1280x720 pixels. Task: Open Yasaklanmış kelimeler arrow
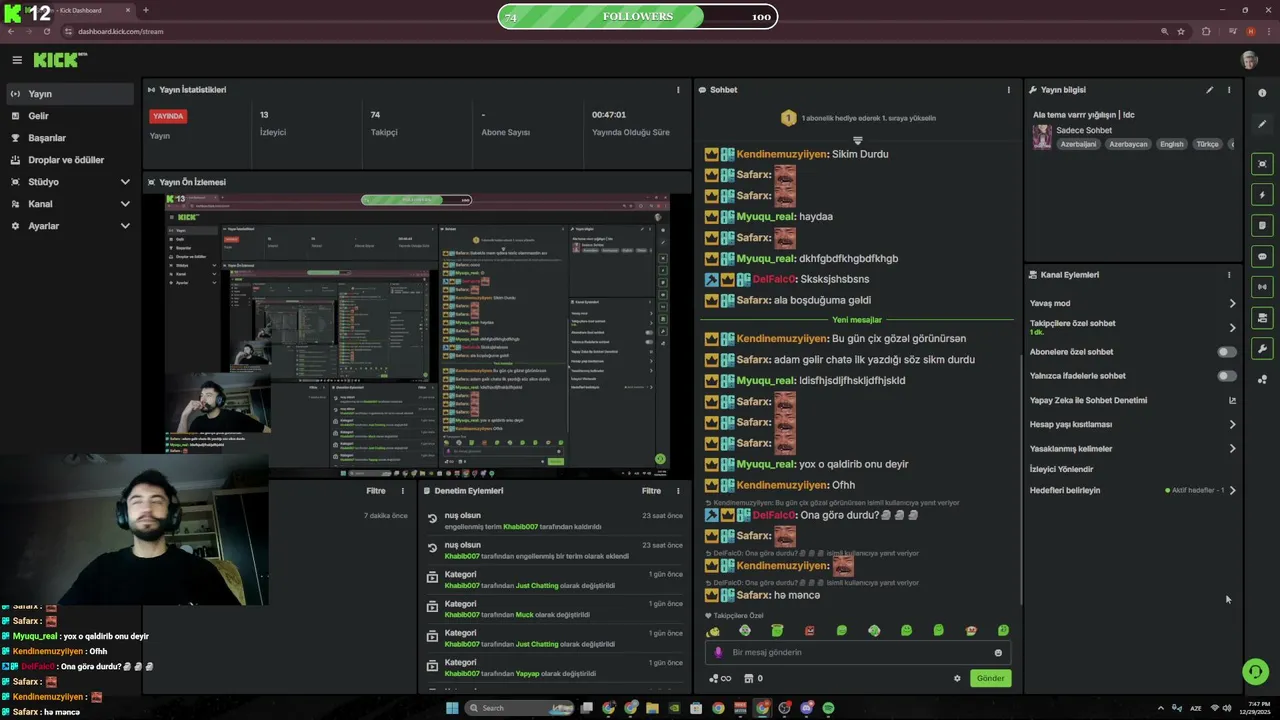tap(1232, 448)
